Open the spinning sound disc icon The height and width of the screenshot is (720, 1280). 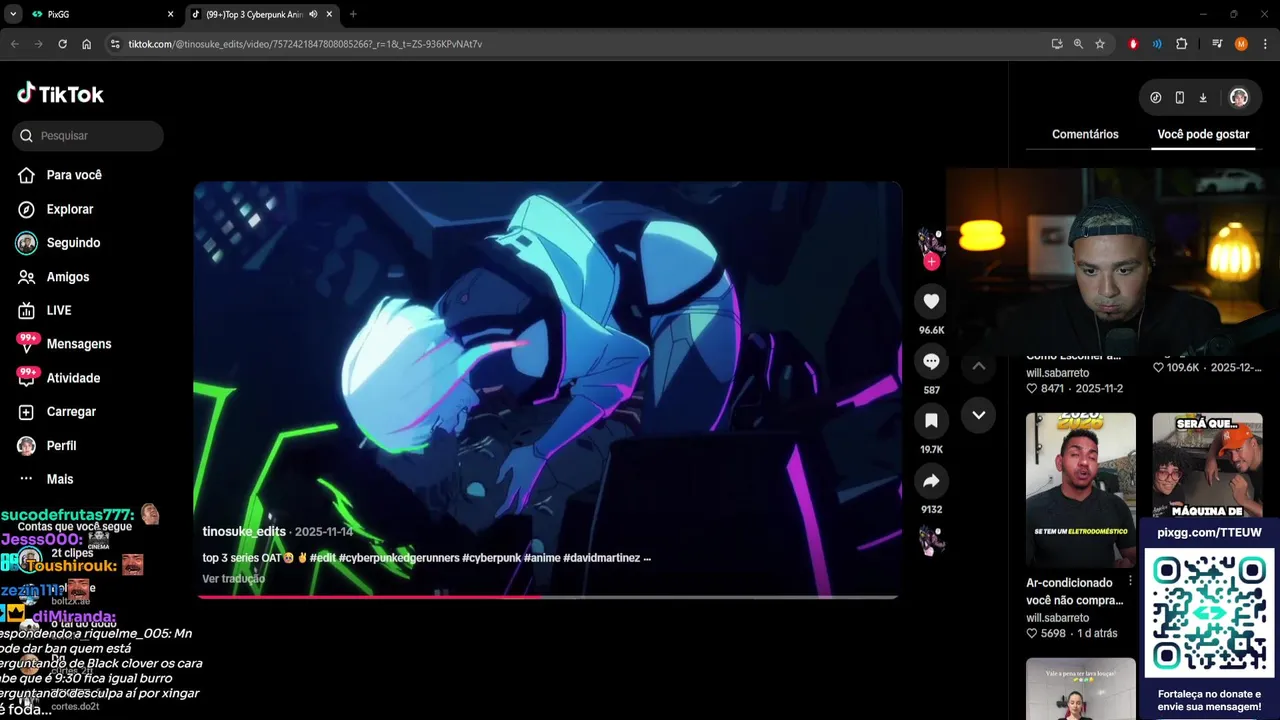pyautogui.click(x=931, y=541)
